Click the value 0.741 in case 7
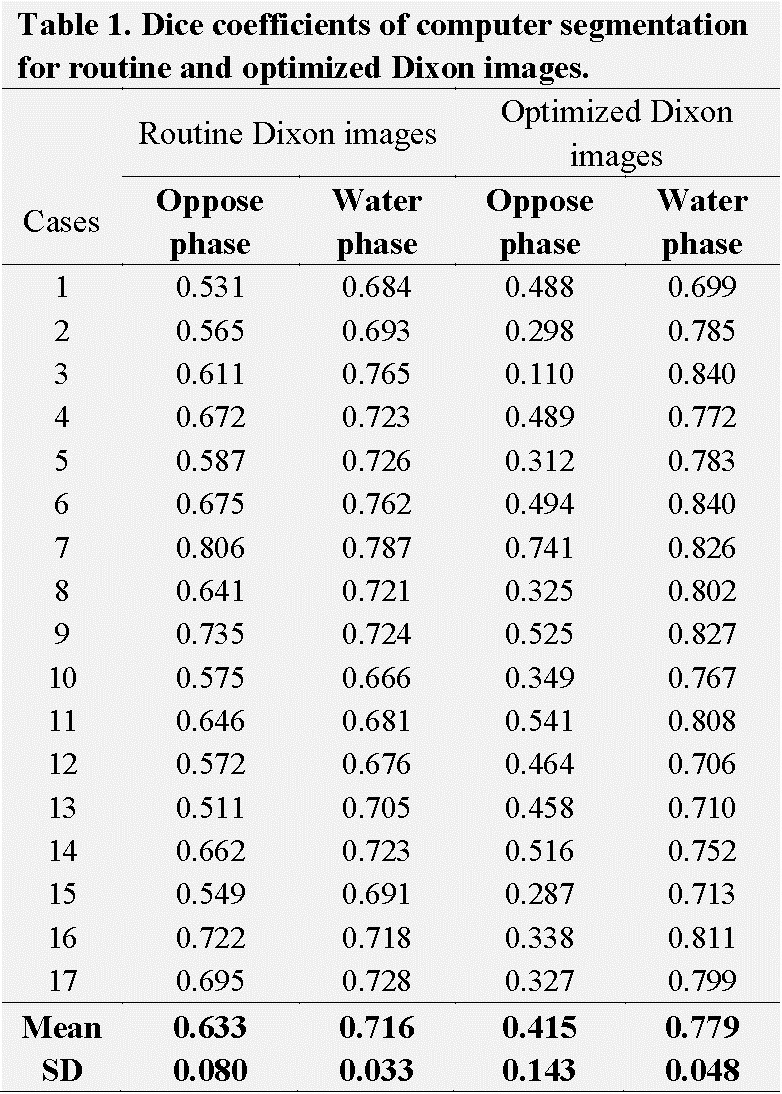Screen dimensions: 782x1094 539,548
